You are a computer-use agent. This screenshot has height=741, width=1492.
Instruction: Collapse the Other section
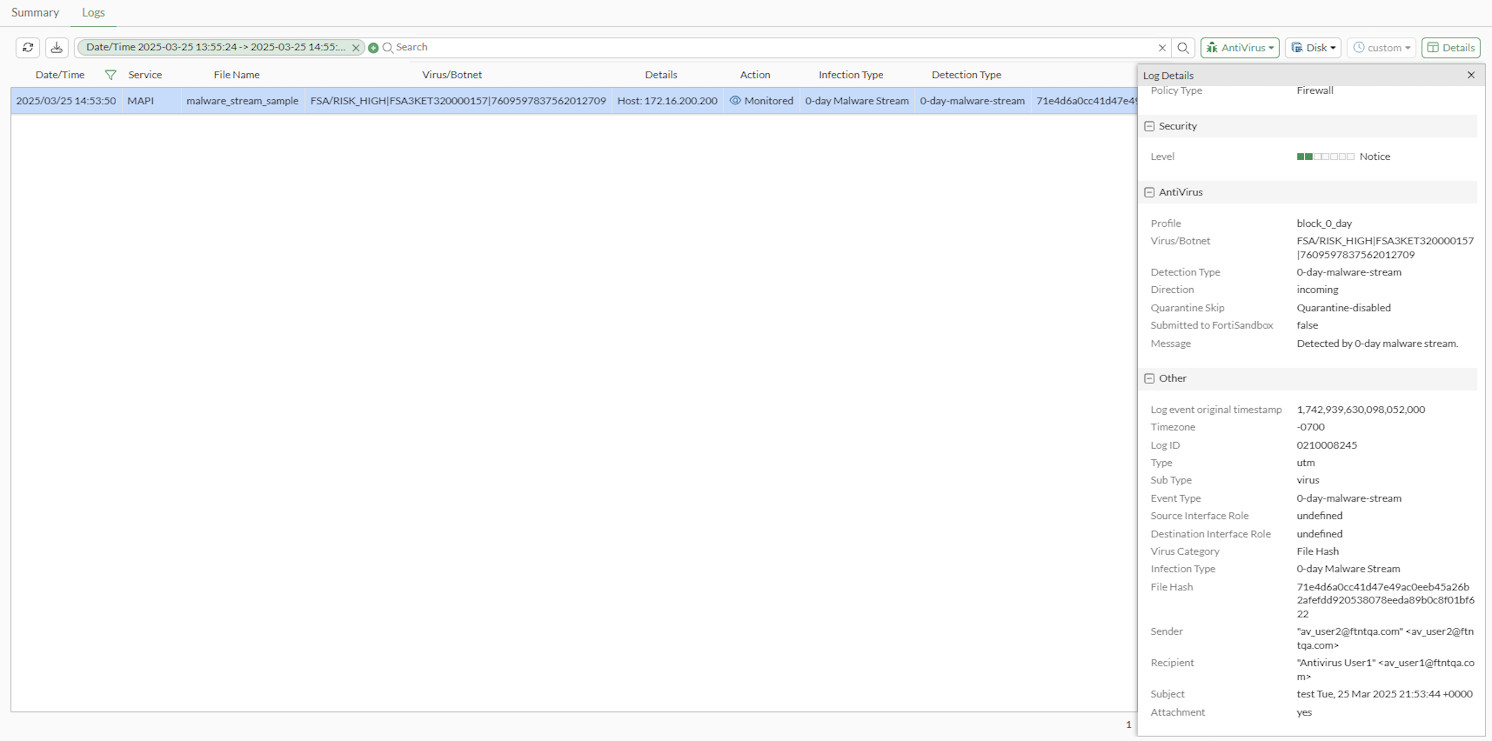point(1149,378)
